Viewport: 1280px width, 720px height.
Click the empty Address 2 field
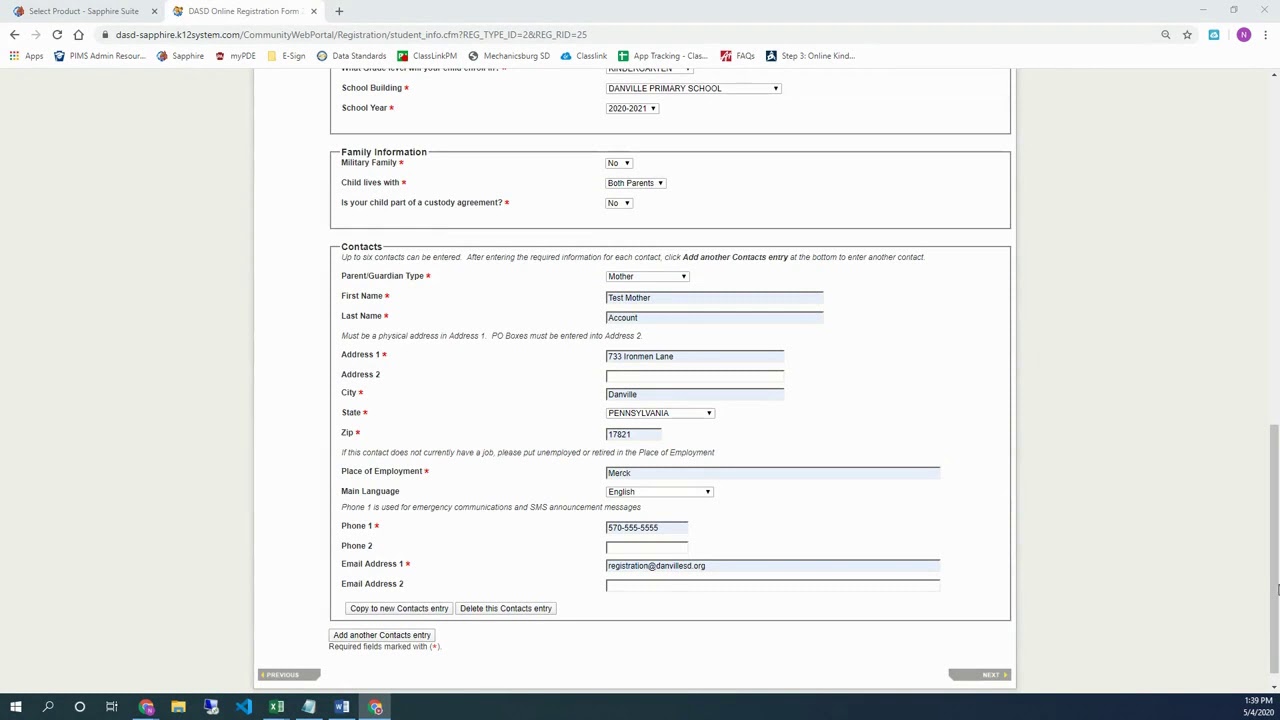[695, 375]
